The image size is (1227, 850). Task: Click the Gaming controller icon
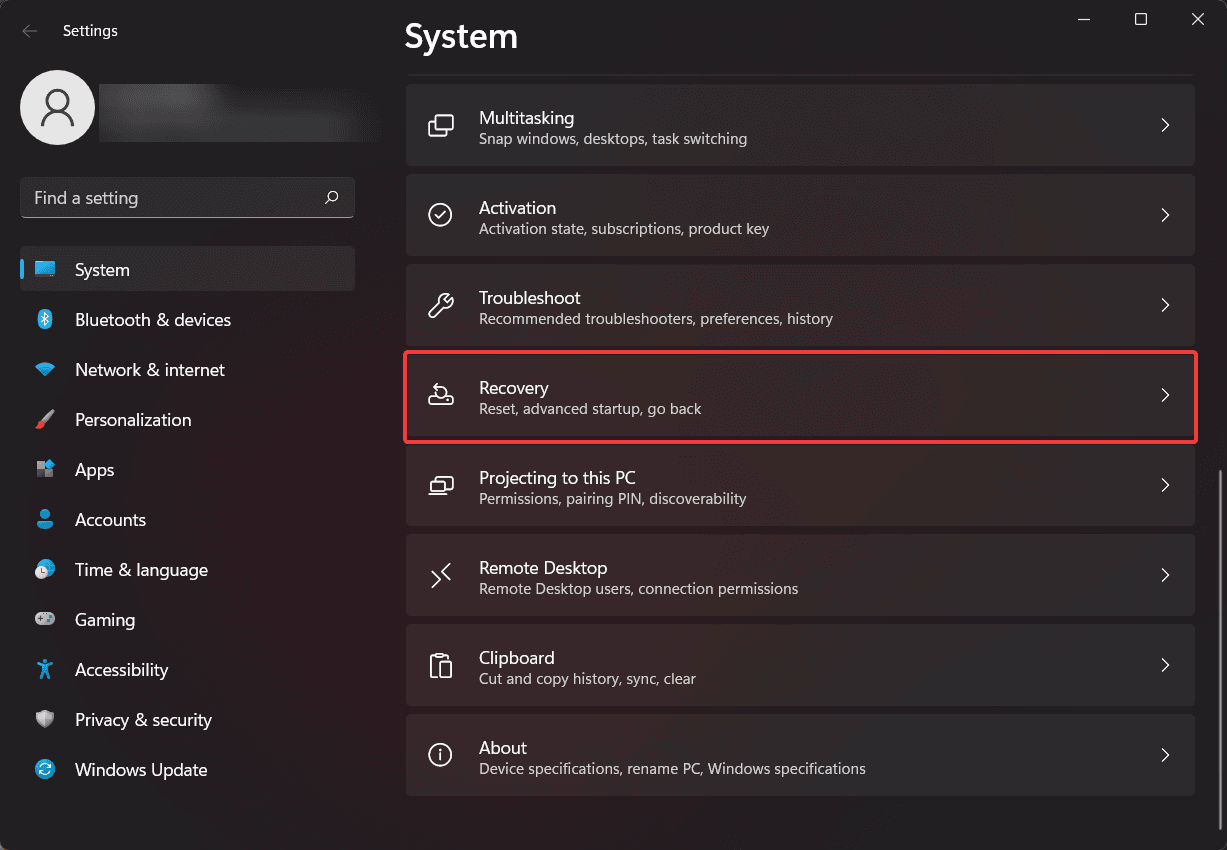pyautogui.click(x=45, y=620)
